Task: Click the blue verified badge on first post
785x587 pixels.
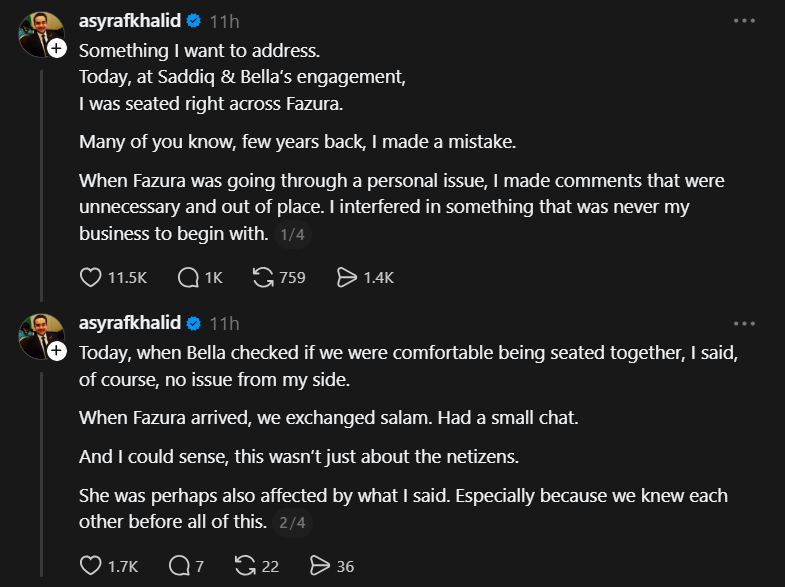Action: (194, 21)
